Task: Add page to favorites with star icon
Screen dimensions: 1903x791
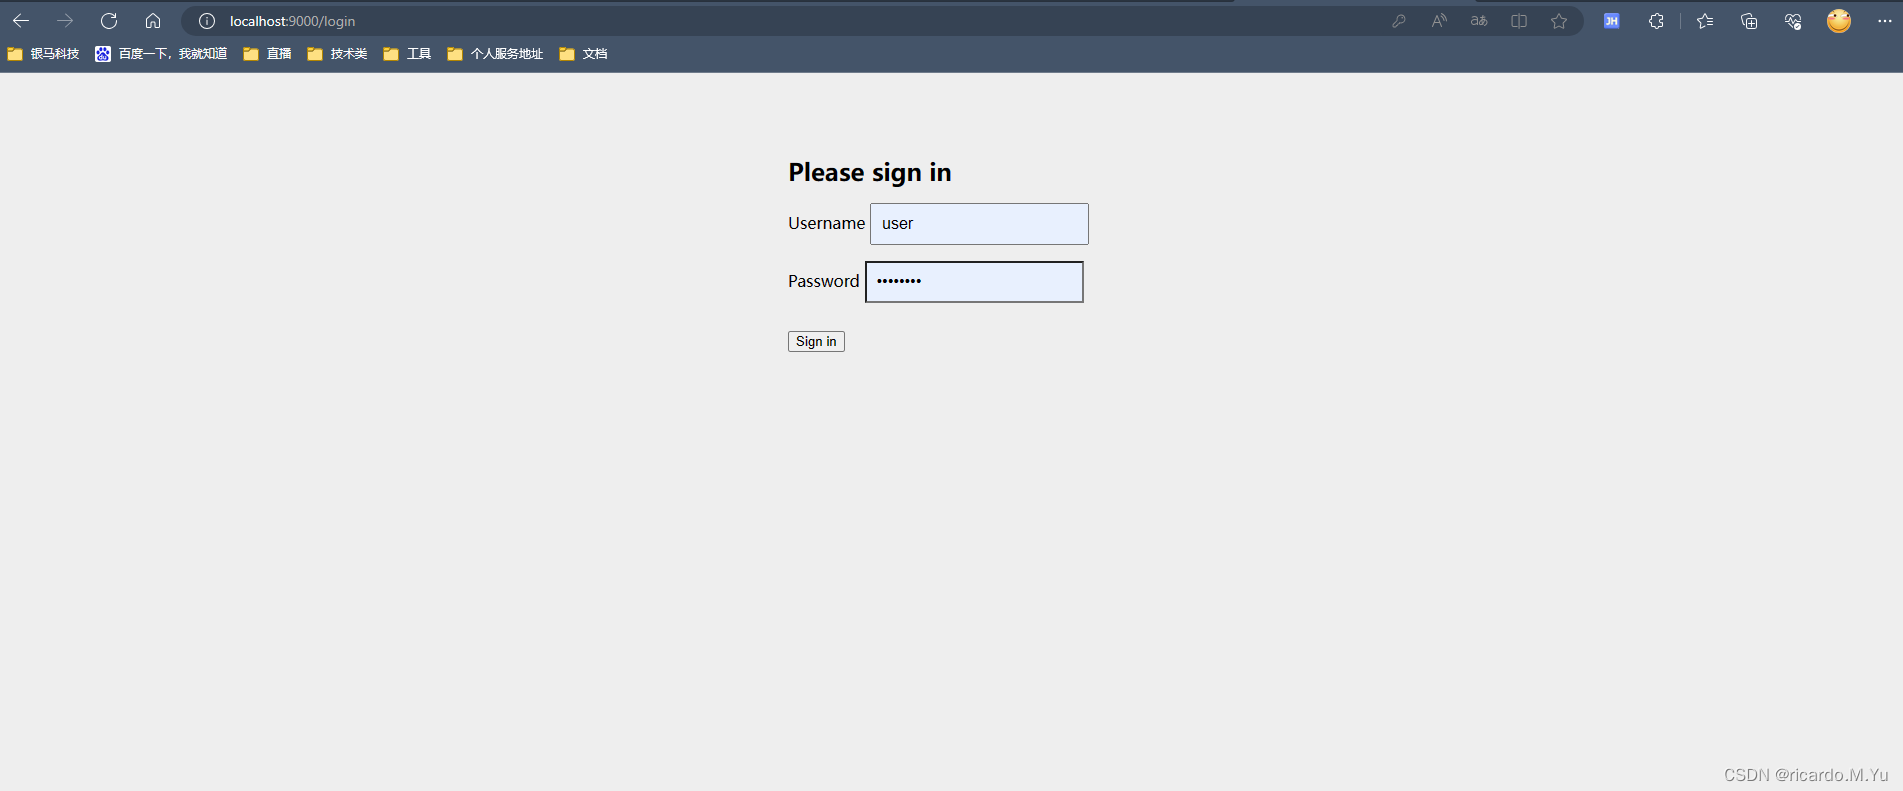Action: (1559, 21)
